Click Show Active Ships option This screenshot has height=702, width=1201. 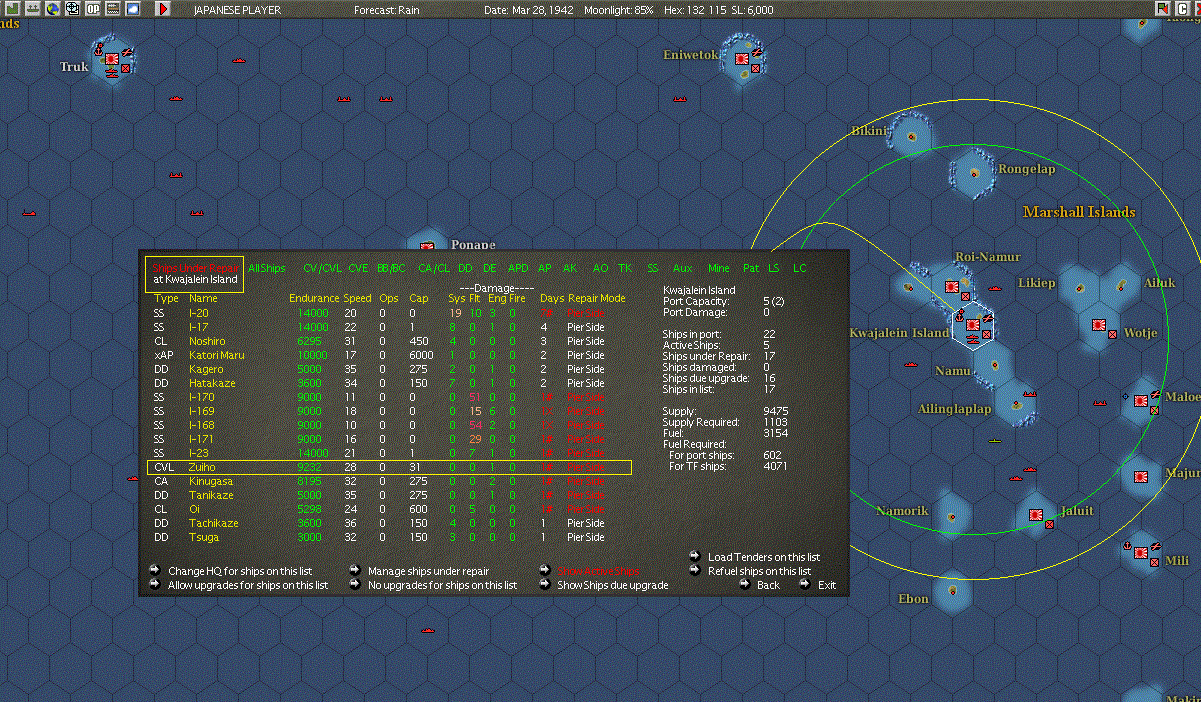pyautogui.click(x=598, y=571)
